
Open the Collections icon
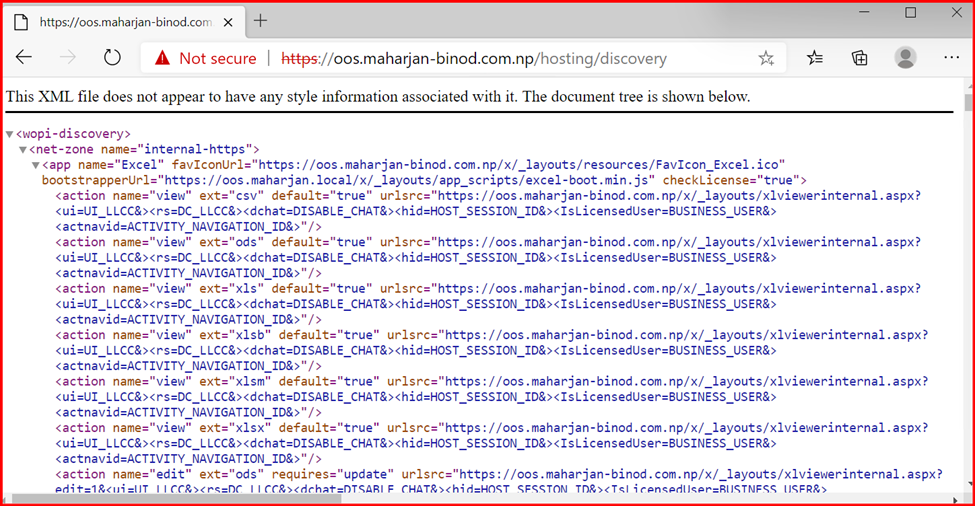click(x=859, y=58)
